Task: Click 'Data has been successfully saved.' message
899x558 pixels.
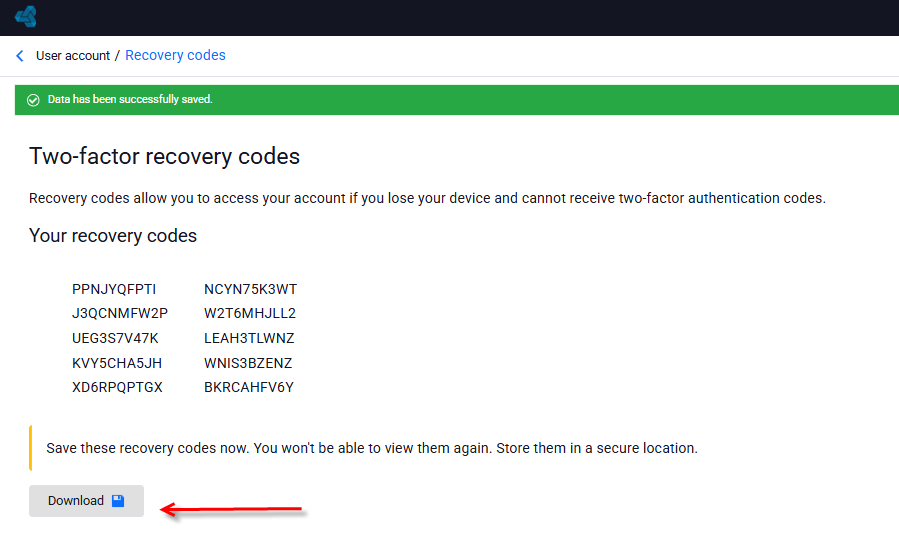Action: click(x=130, y=99)
